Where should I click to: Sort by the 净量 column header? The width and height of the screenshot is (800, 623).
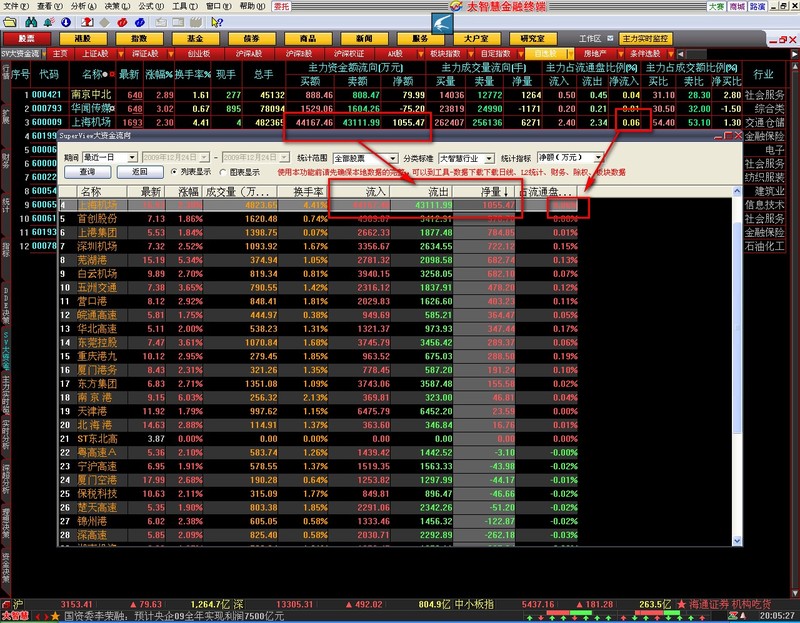[x=484, y=192]
